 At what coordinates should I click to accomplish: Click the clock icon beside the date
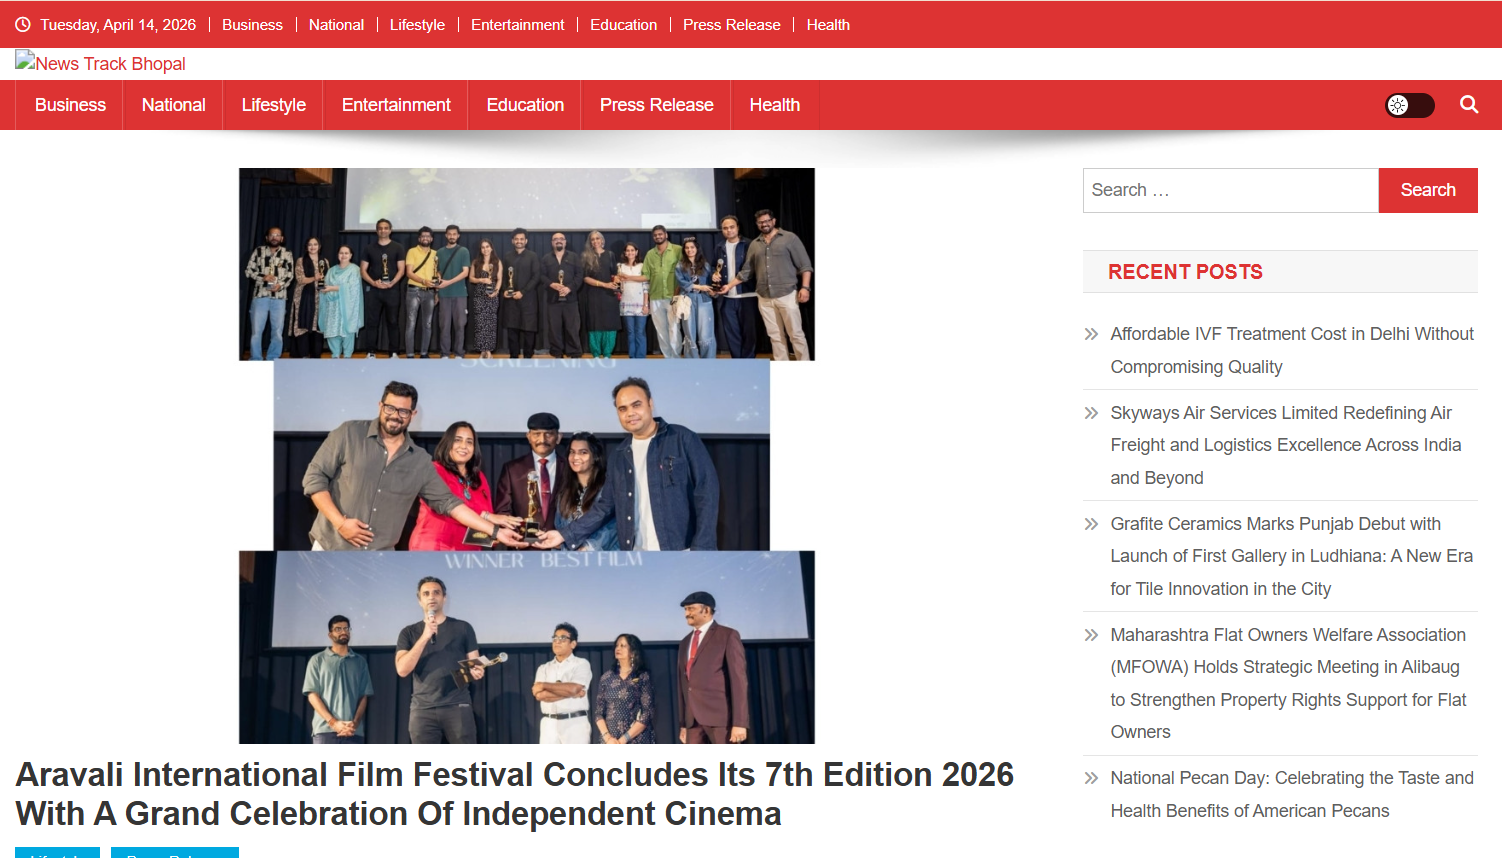pyautogui.click(x=23, y=25)
